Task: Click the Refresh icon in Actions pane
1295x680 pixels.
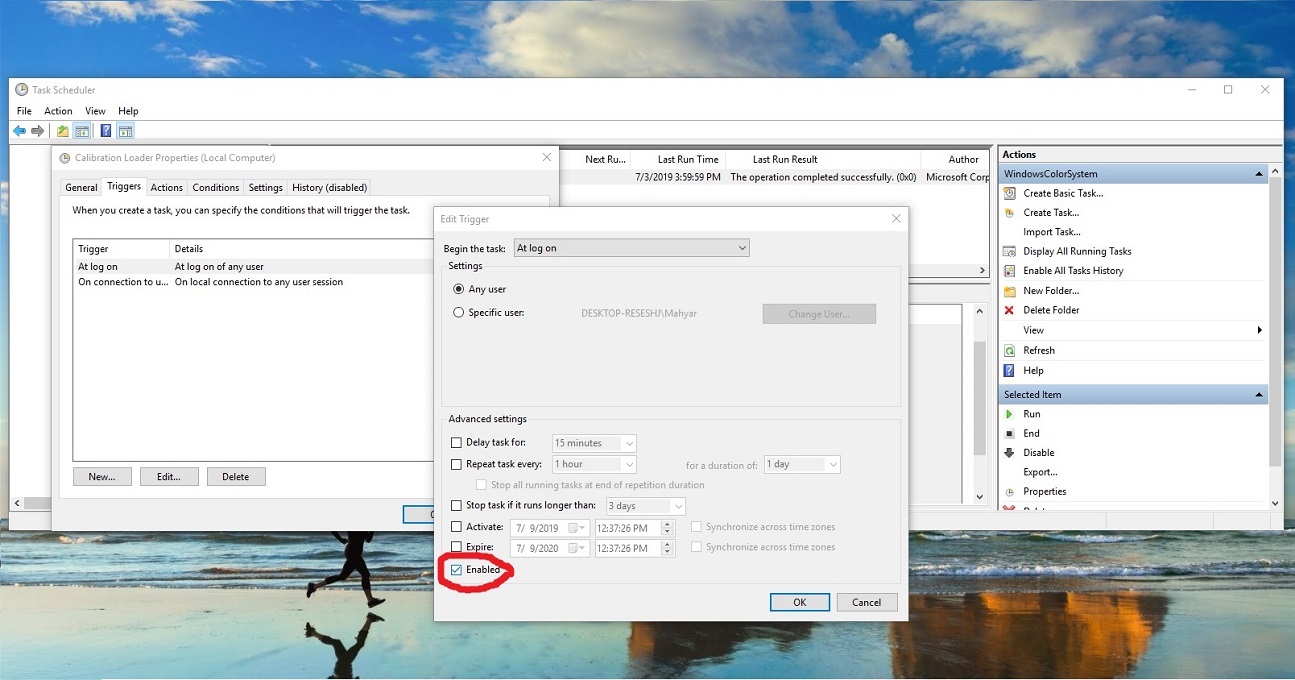Action: point(1009,351)
